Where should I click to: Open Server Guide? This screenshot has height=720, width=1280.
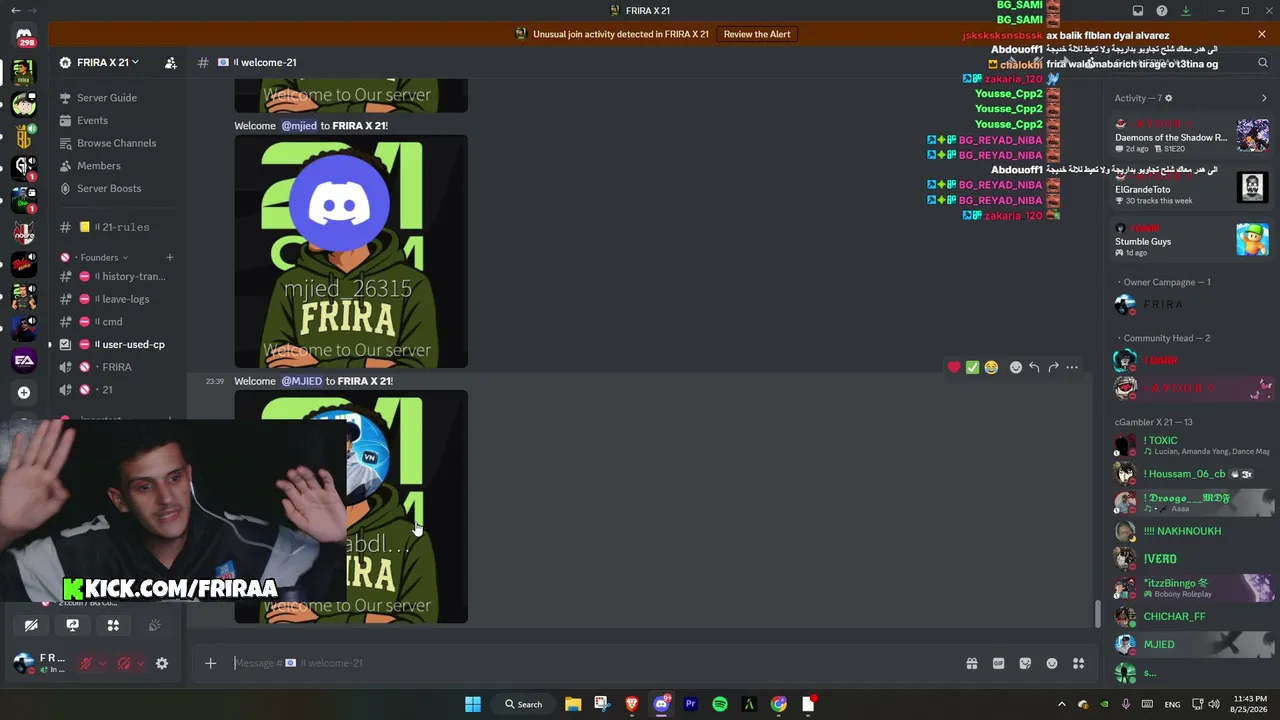point(107,98)
